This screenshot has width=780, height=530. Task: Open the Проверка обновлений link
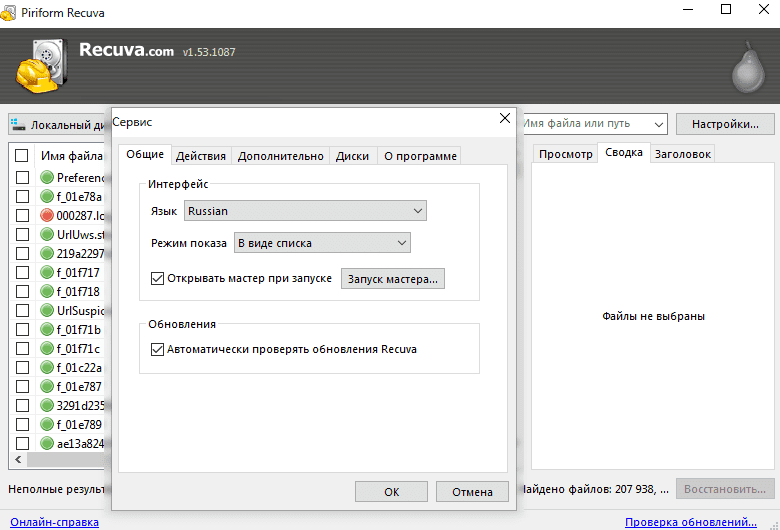690,522
